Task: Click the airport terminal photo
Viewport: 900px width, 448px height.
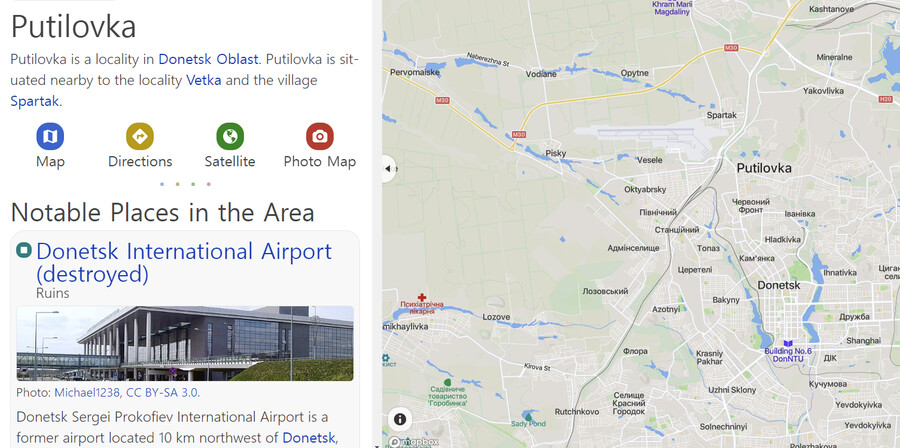Action: [x=185, y=344]
